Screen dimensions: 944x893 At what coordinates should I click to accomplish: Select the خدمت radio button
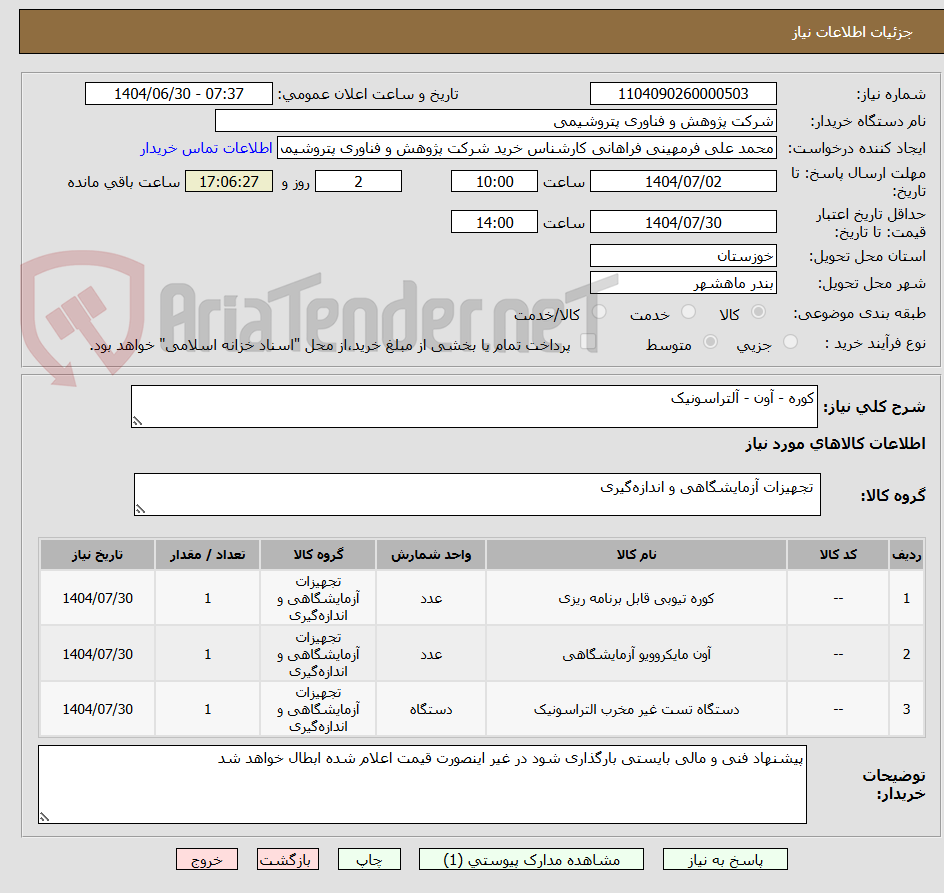[x=688, y=311]
